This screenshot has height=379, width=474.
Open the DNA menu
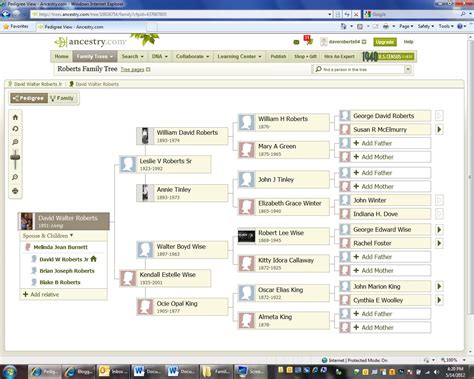coord(160,56)
